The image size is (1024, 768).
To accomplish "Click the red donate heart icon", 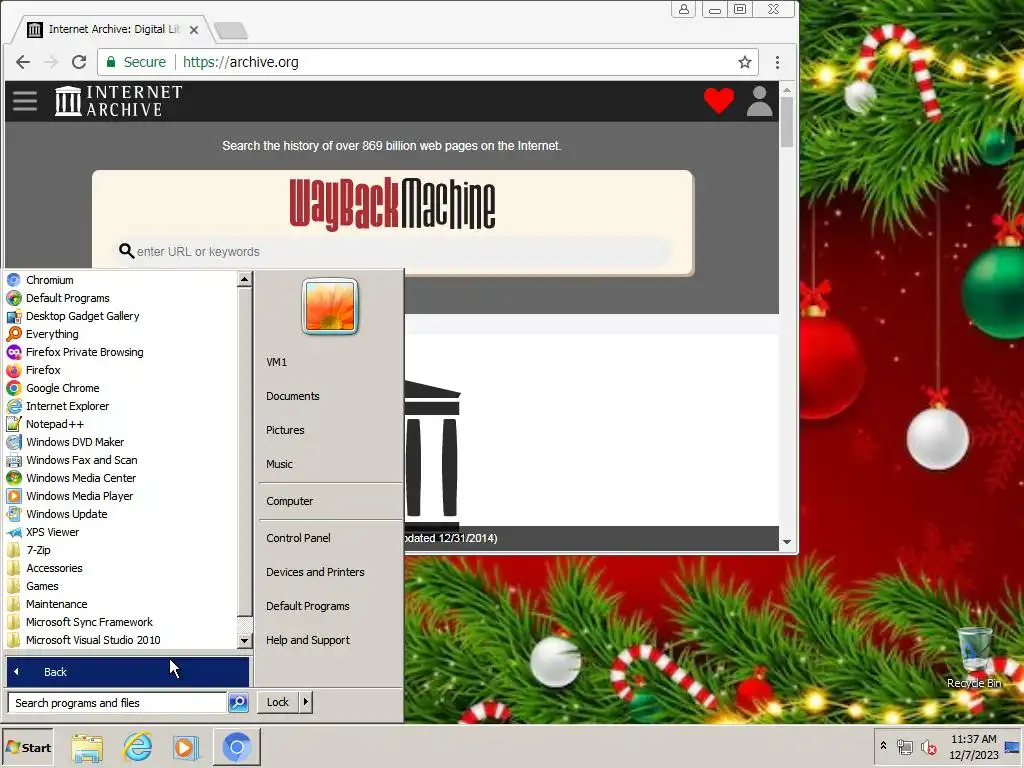I will coord(718,101).
